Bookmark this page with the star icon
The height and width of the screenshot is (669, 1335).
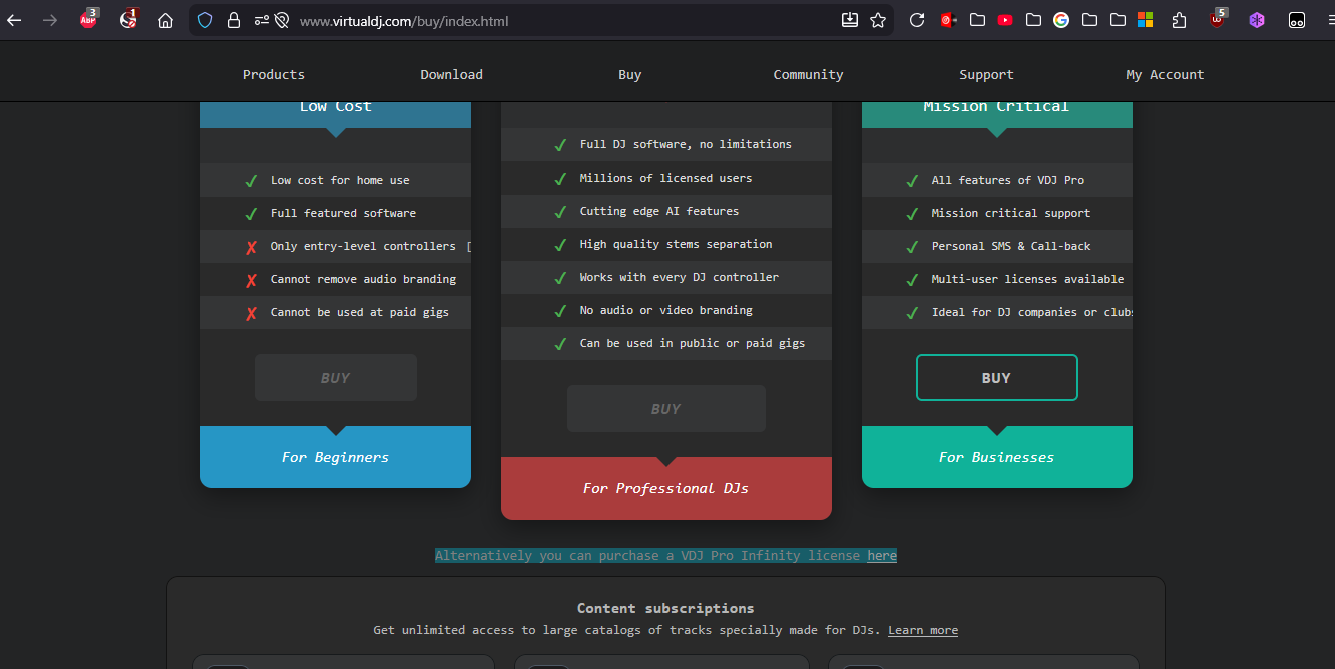coord(878,20)
